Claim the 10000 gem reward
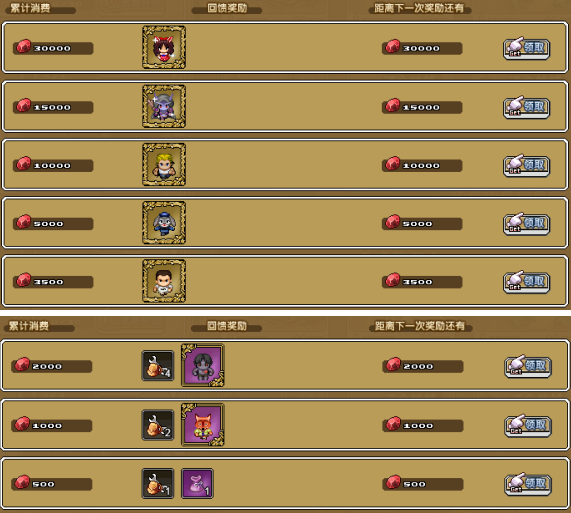The image size is (571, 513). pos(527,166)
